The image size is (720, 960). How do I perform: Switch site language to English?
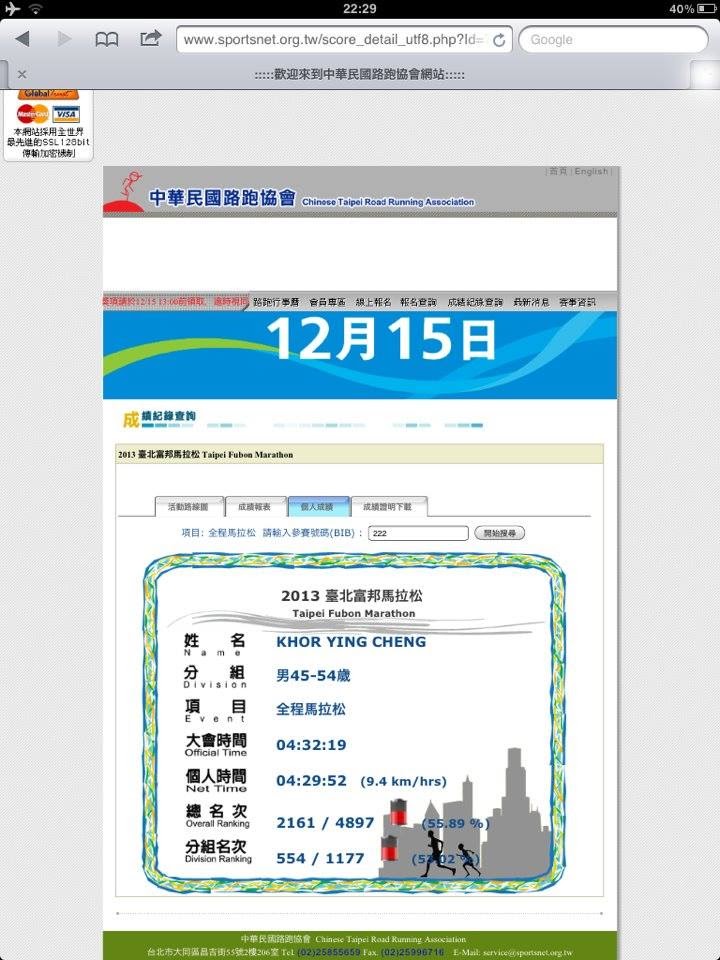tap(591, 171)
